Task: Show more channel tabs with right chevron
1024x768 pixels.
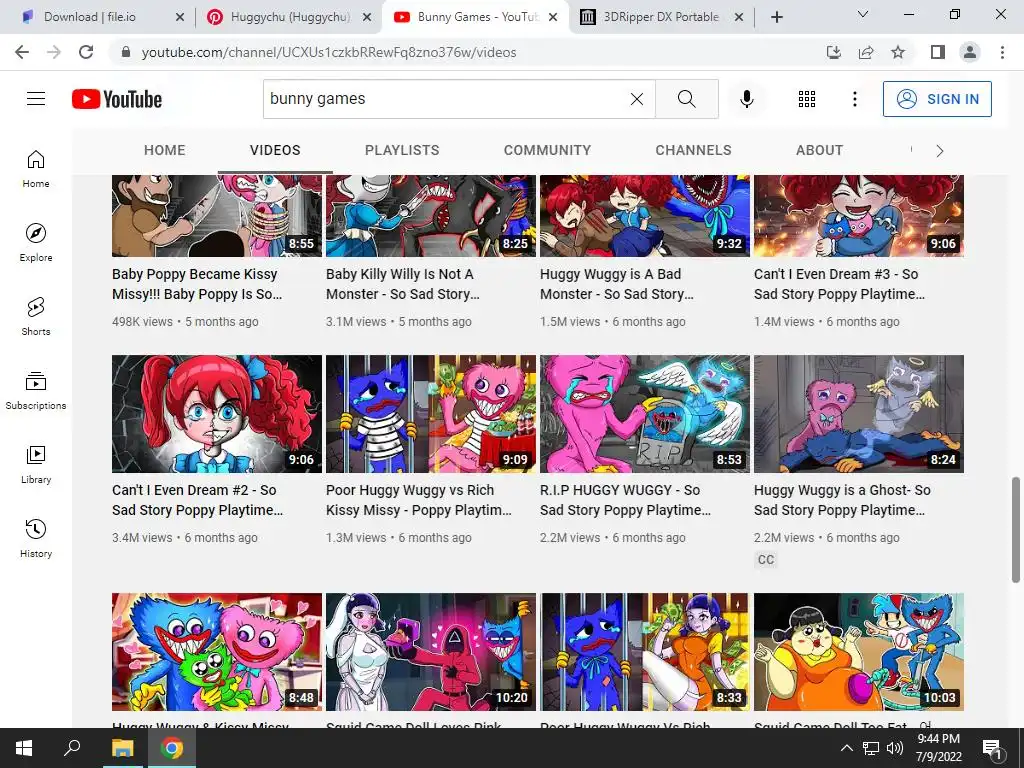Action: click(x=940, y=151)
